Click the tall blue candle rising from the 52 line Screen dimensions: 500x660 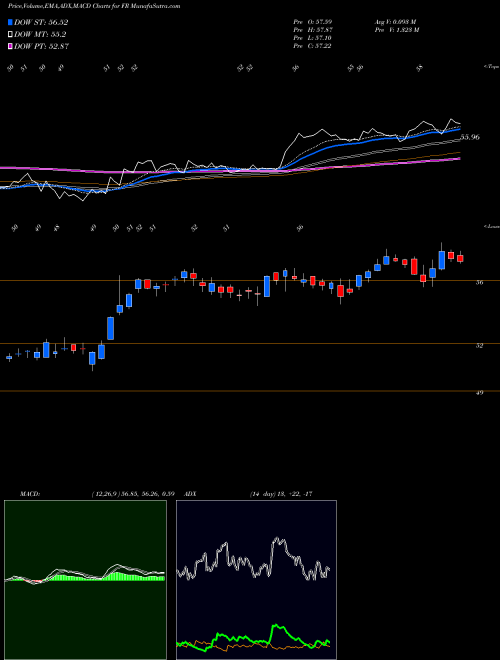110,328
